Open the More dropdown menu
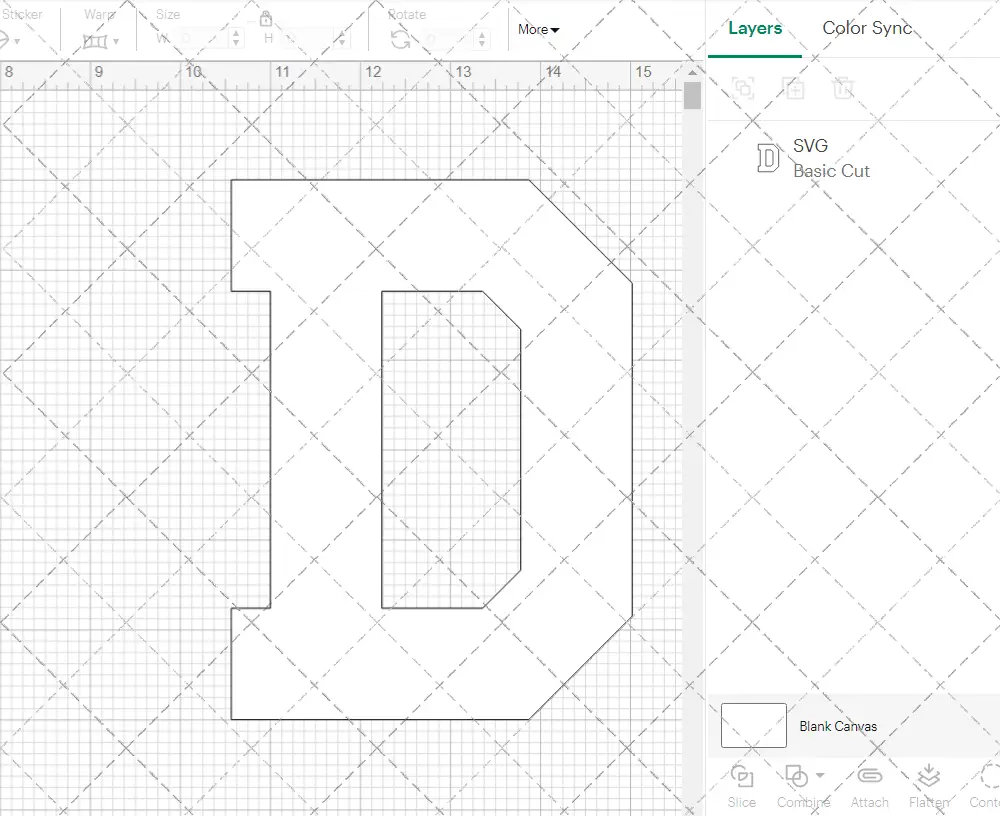 [538, 29]
